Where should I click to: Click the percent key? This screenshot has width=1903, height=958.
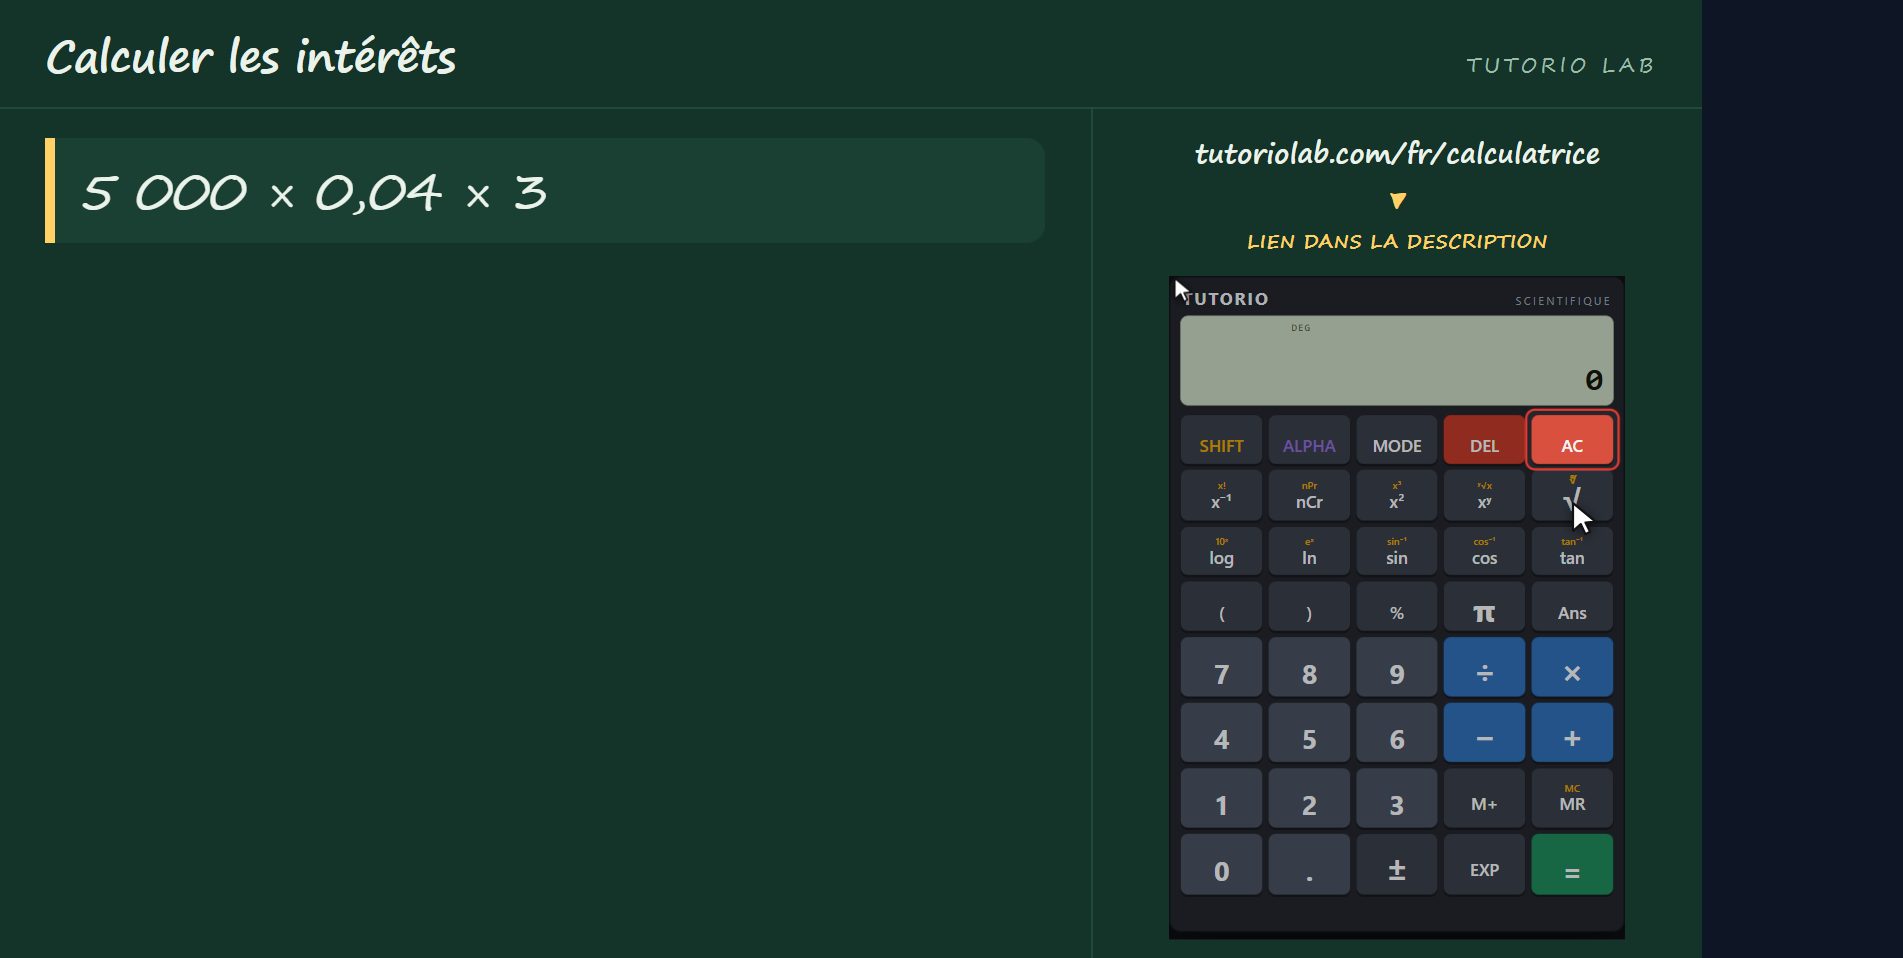1397,607
